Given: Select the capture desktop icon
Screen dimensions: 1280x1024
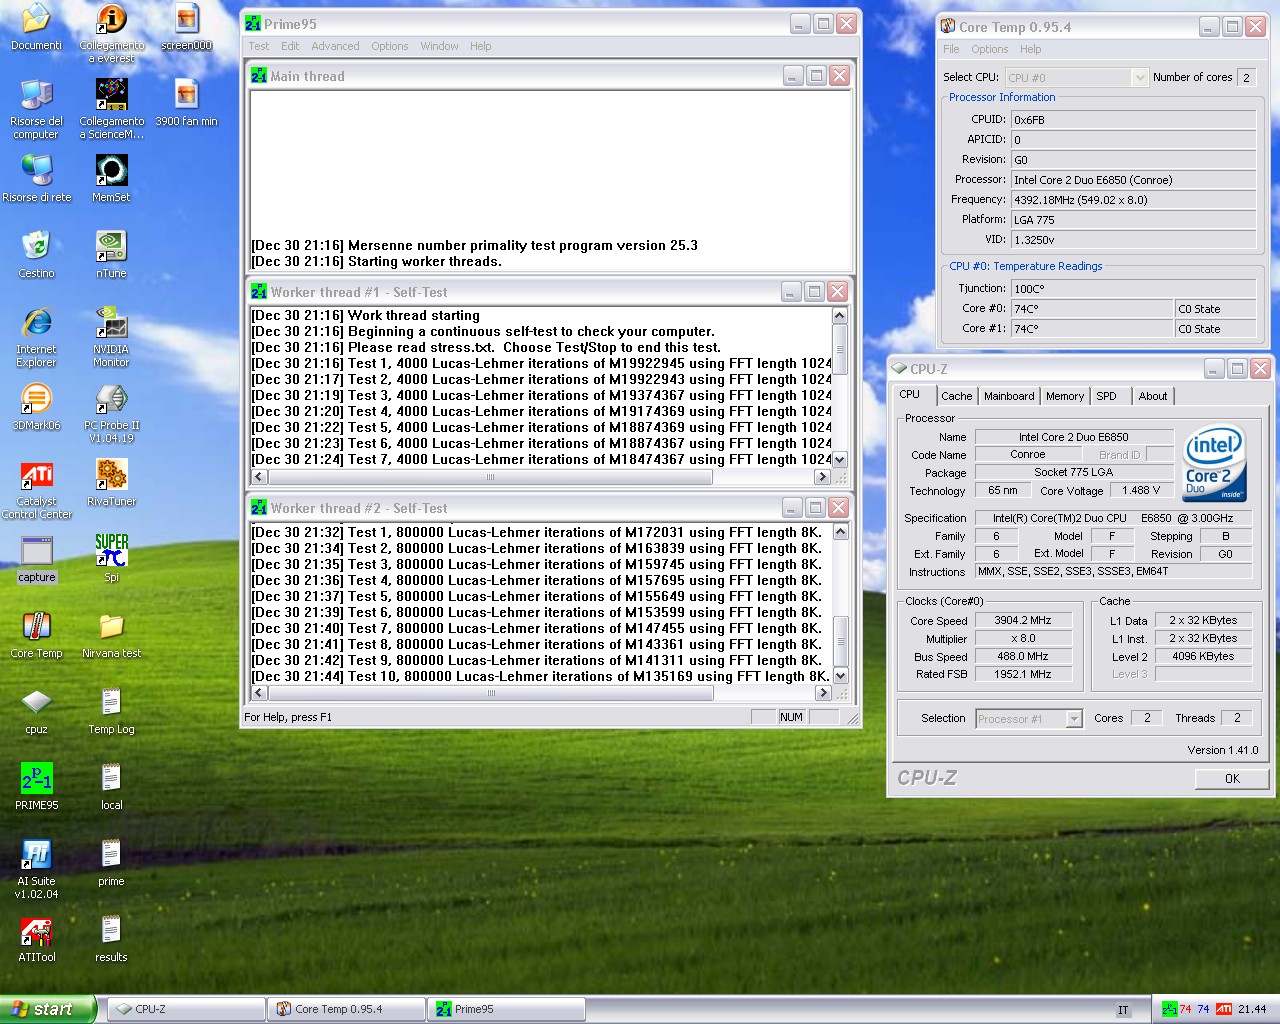Looking at the screenshot, I should (x=36, y=559).
